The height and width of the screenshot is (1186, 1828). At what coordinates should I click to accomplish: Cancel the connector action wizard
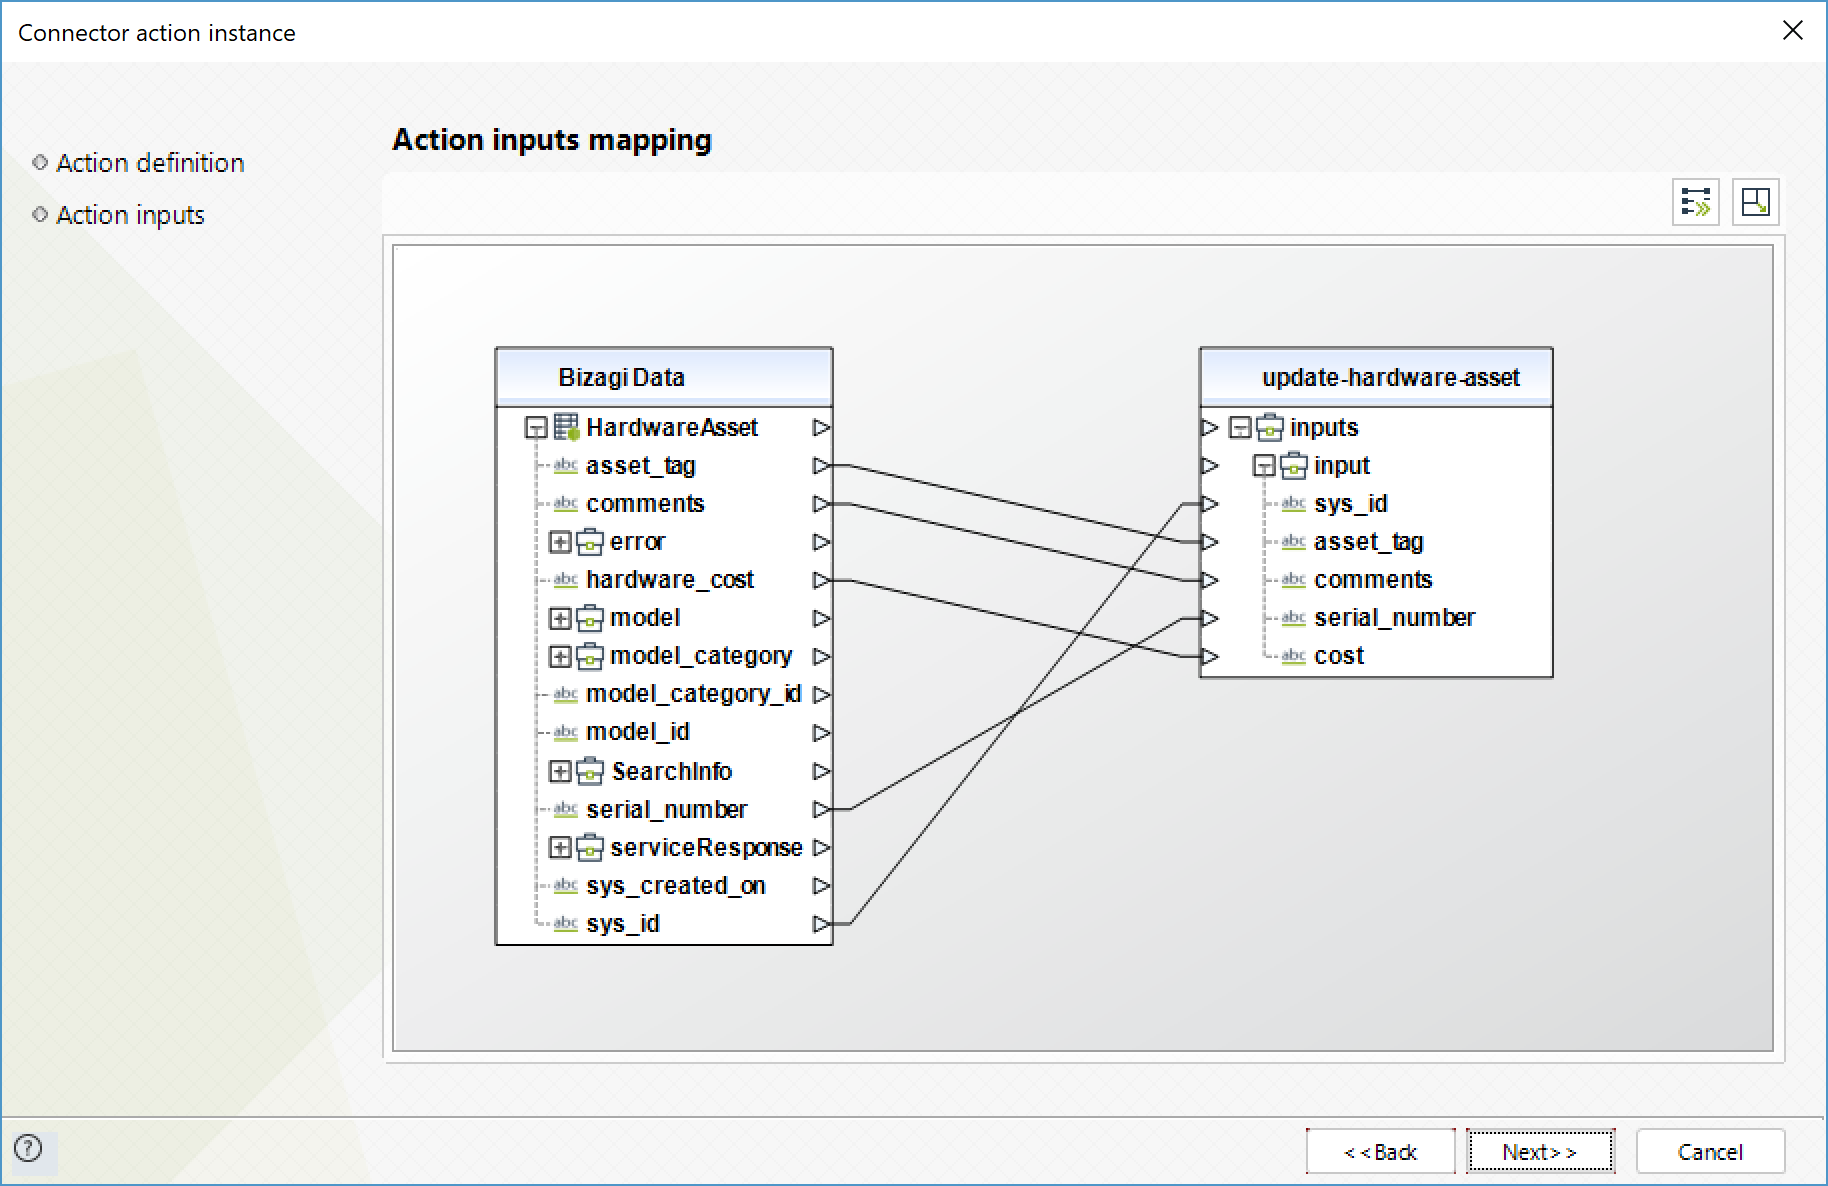coord(1710,1151)
